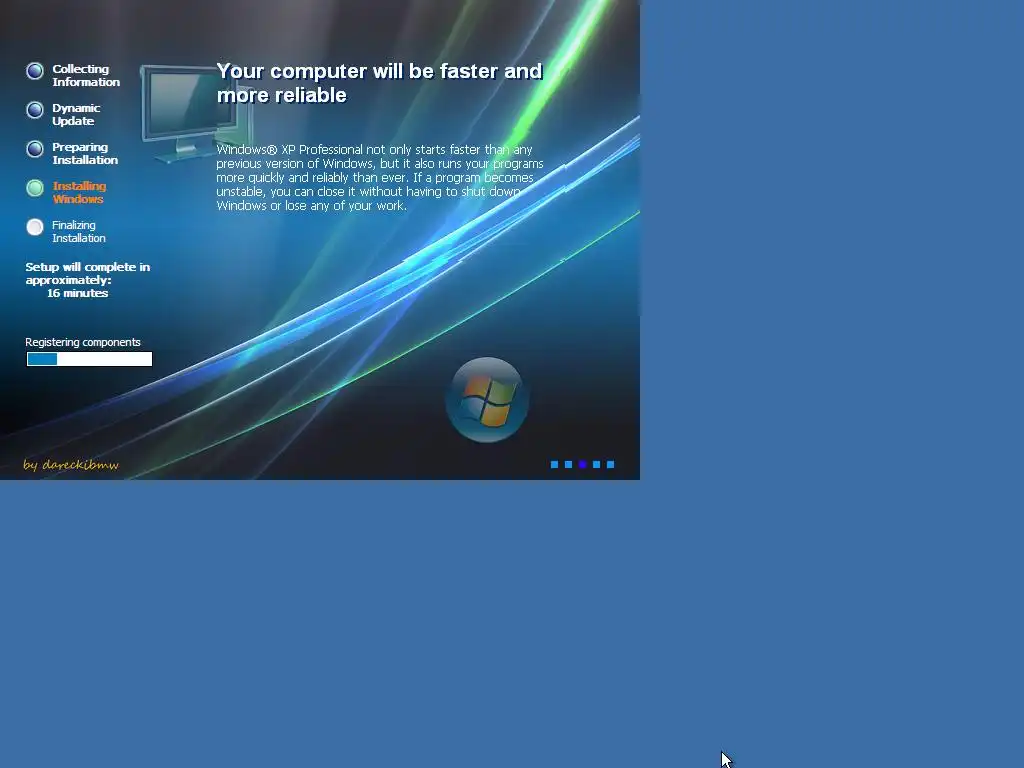1024x768 pixels.
Task: Click the dark blue middle progress dot
Action: 583,464
